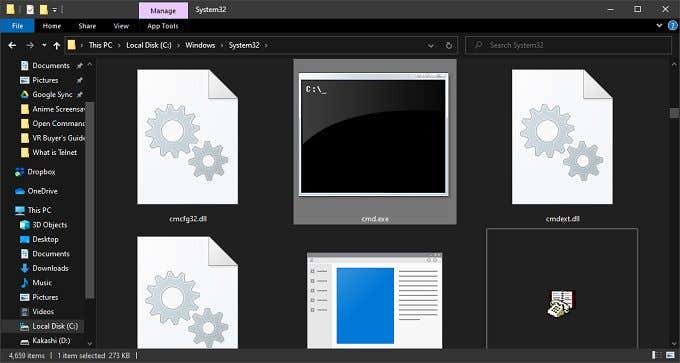Open Documents under This PC
Viewport: 680px width, 363px height.
[51, 254]
